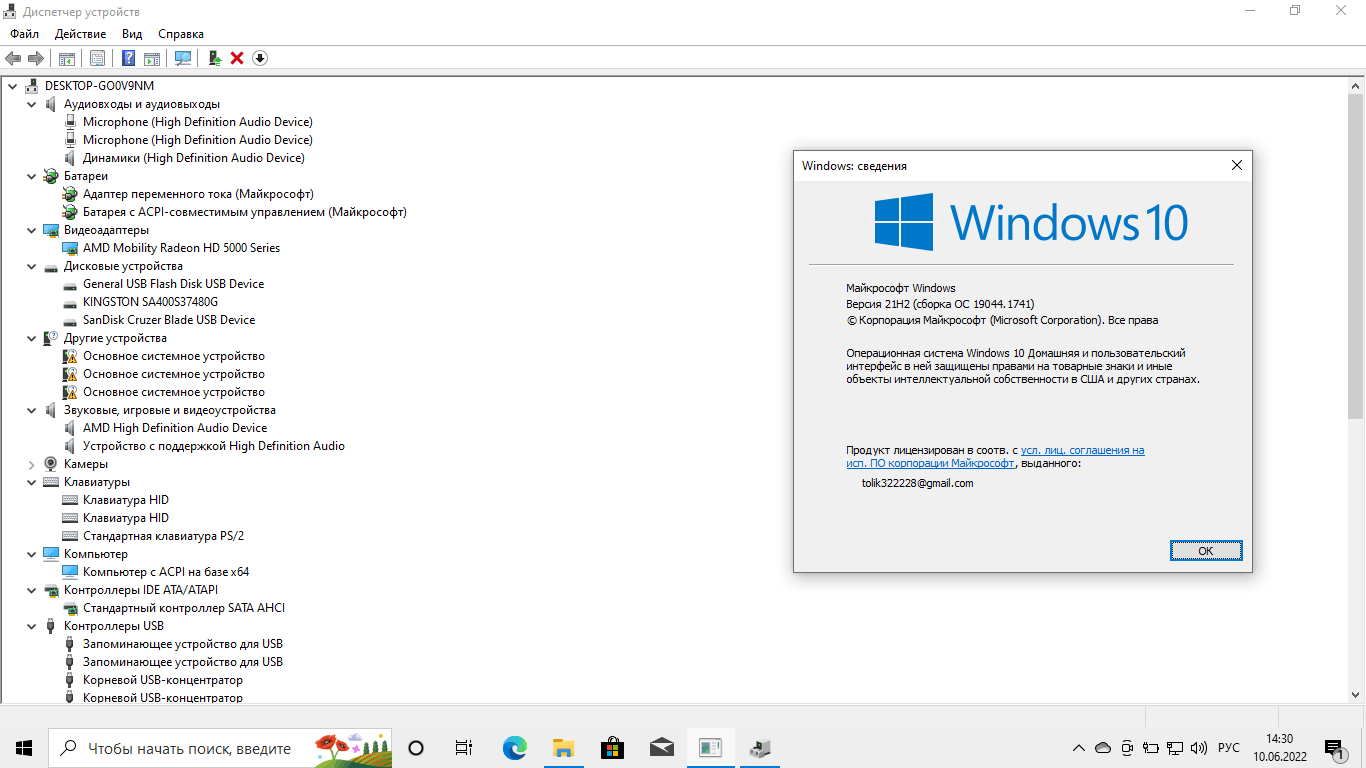This screenshot has height=768, width=1366.
Task: Close the Windows: сведения dialog
Action: tap(1237, 165)
